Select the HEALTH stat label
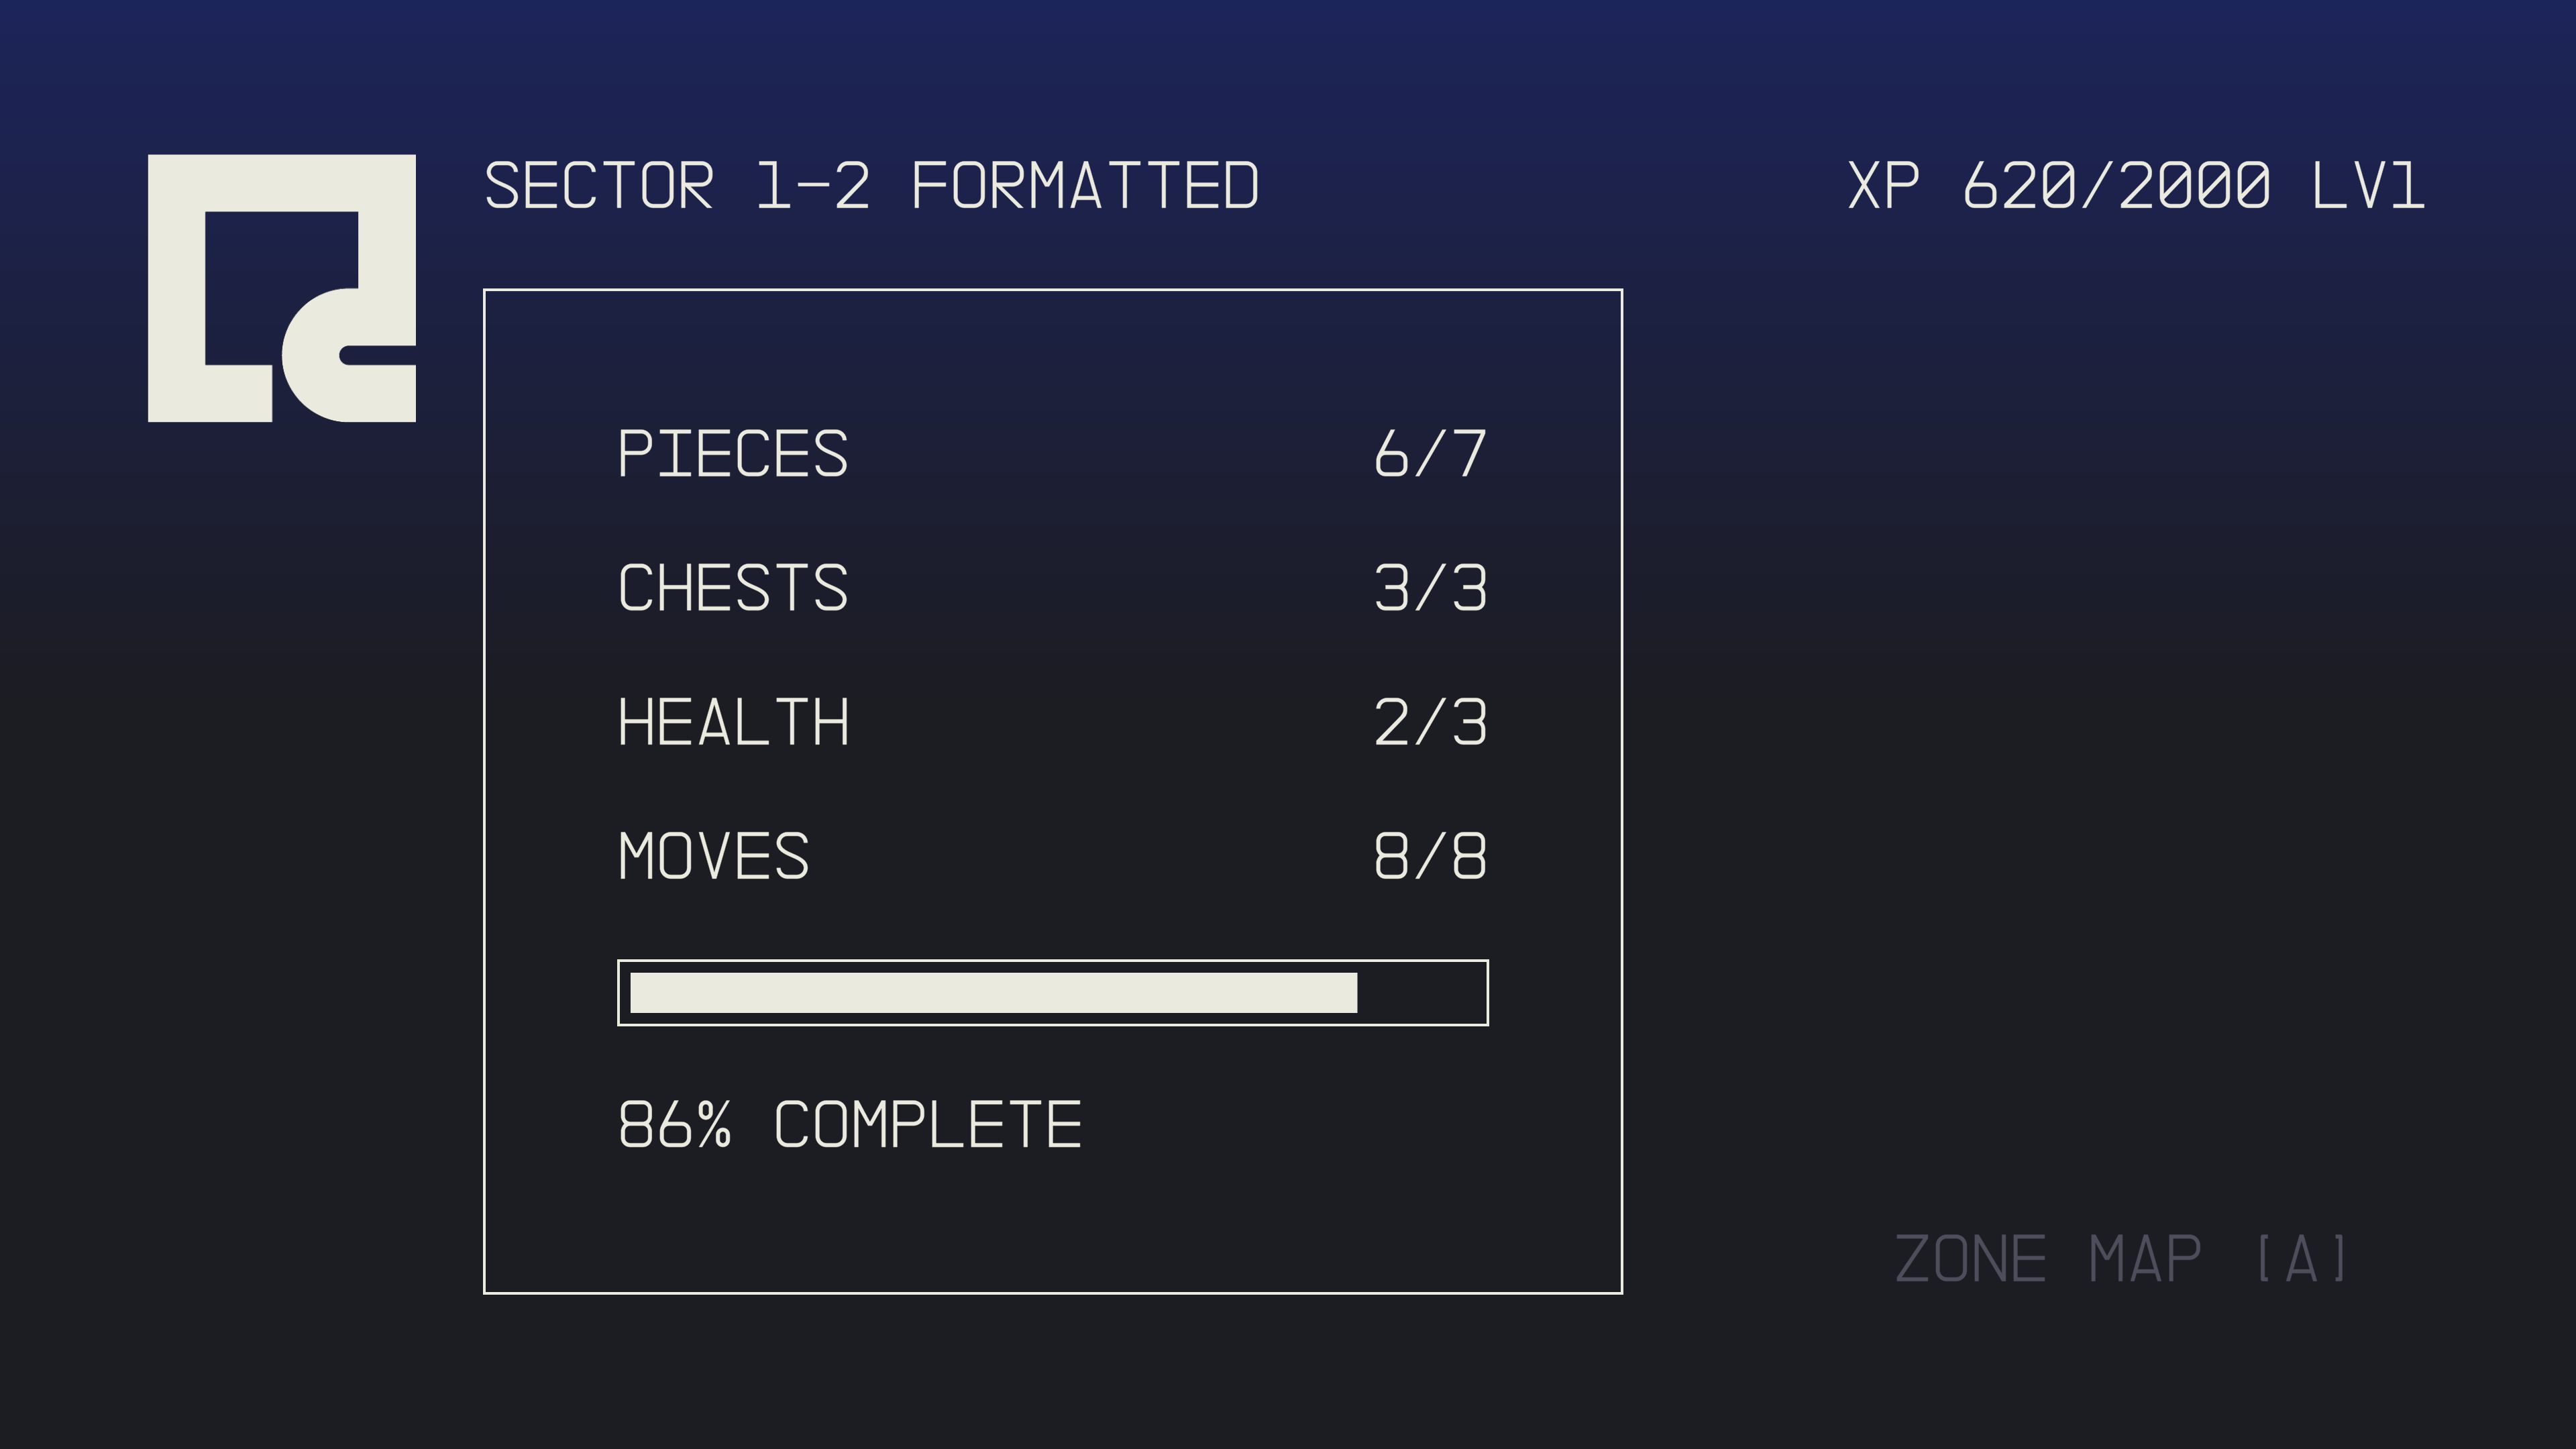 click(733, 722)
